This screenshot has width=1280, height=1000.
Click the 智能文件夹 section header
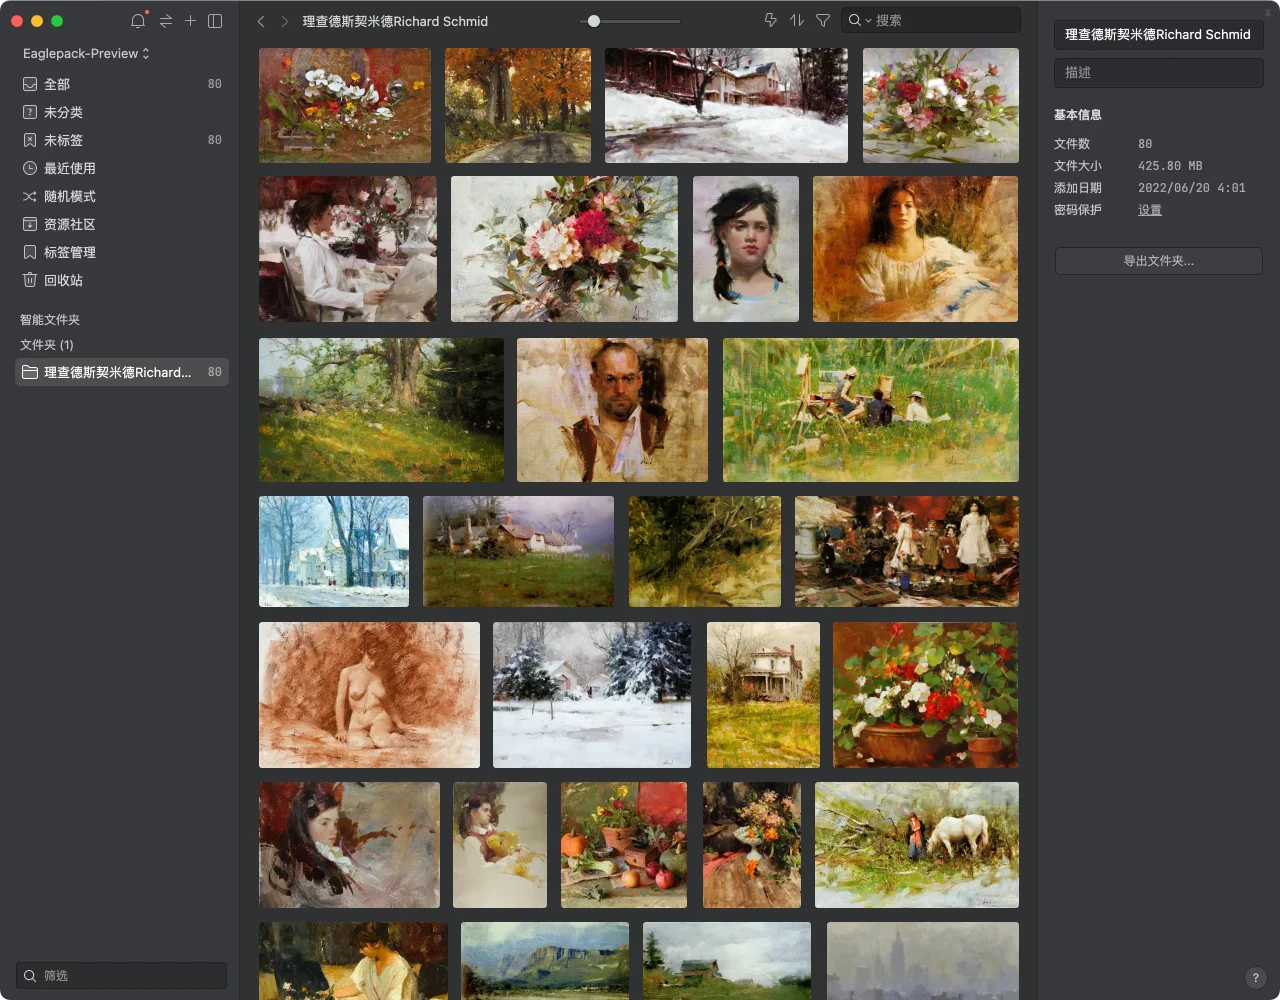tap(50, 320)
